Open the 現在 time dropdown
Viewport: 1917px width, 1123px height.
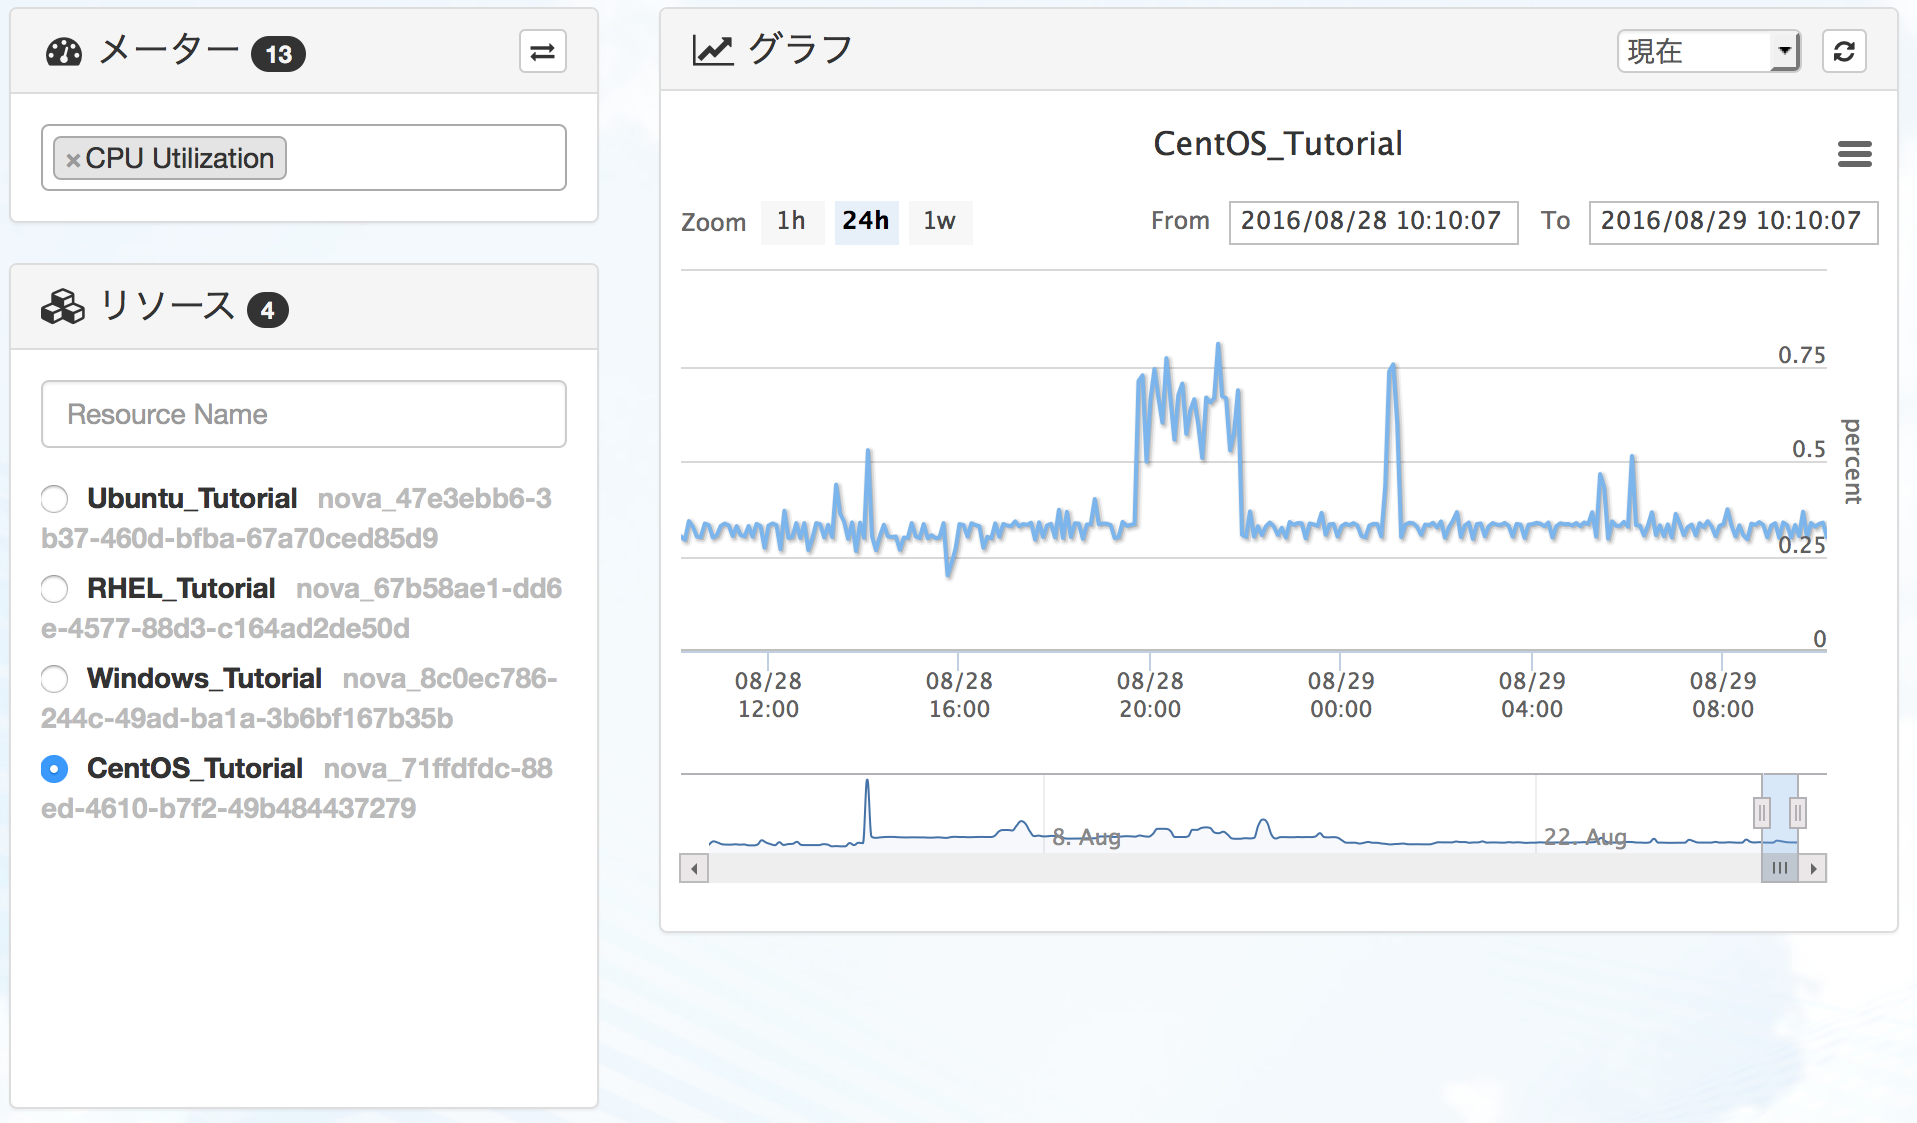point(1708,51)
